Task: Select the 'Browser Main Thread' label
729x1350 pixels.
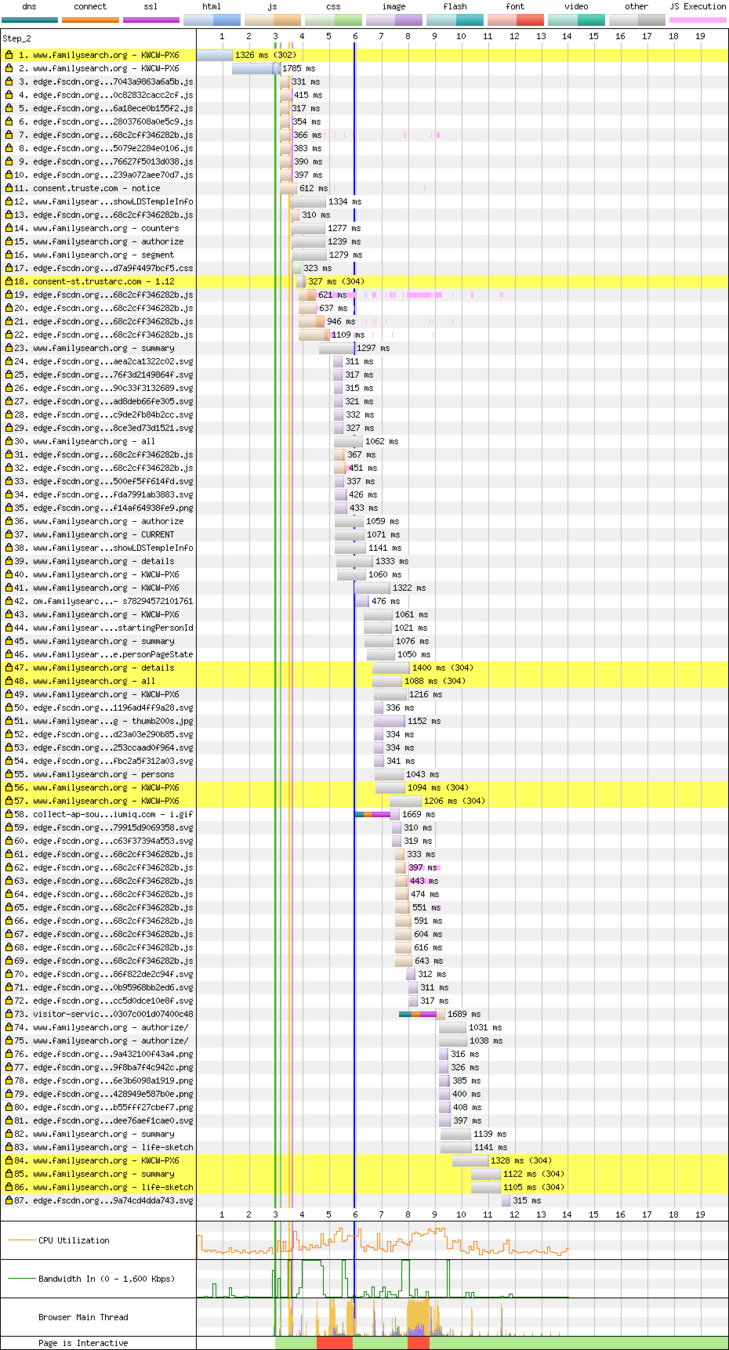Action: 84,1317
